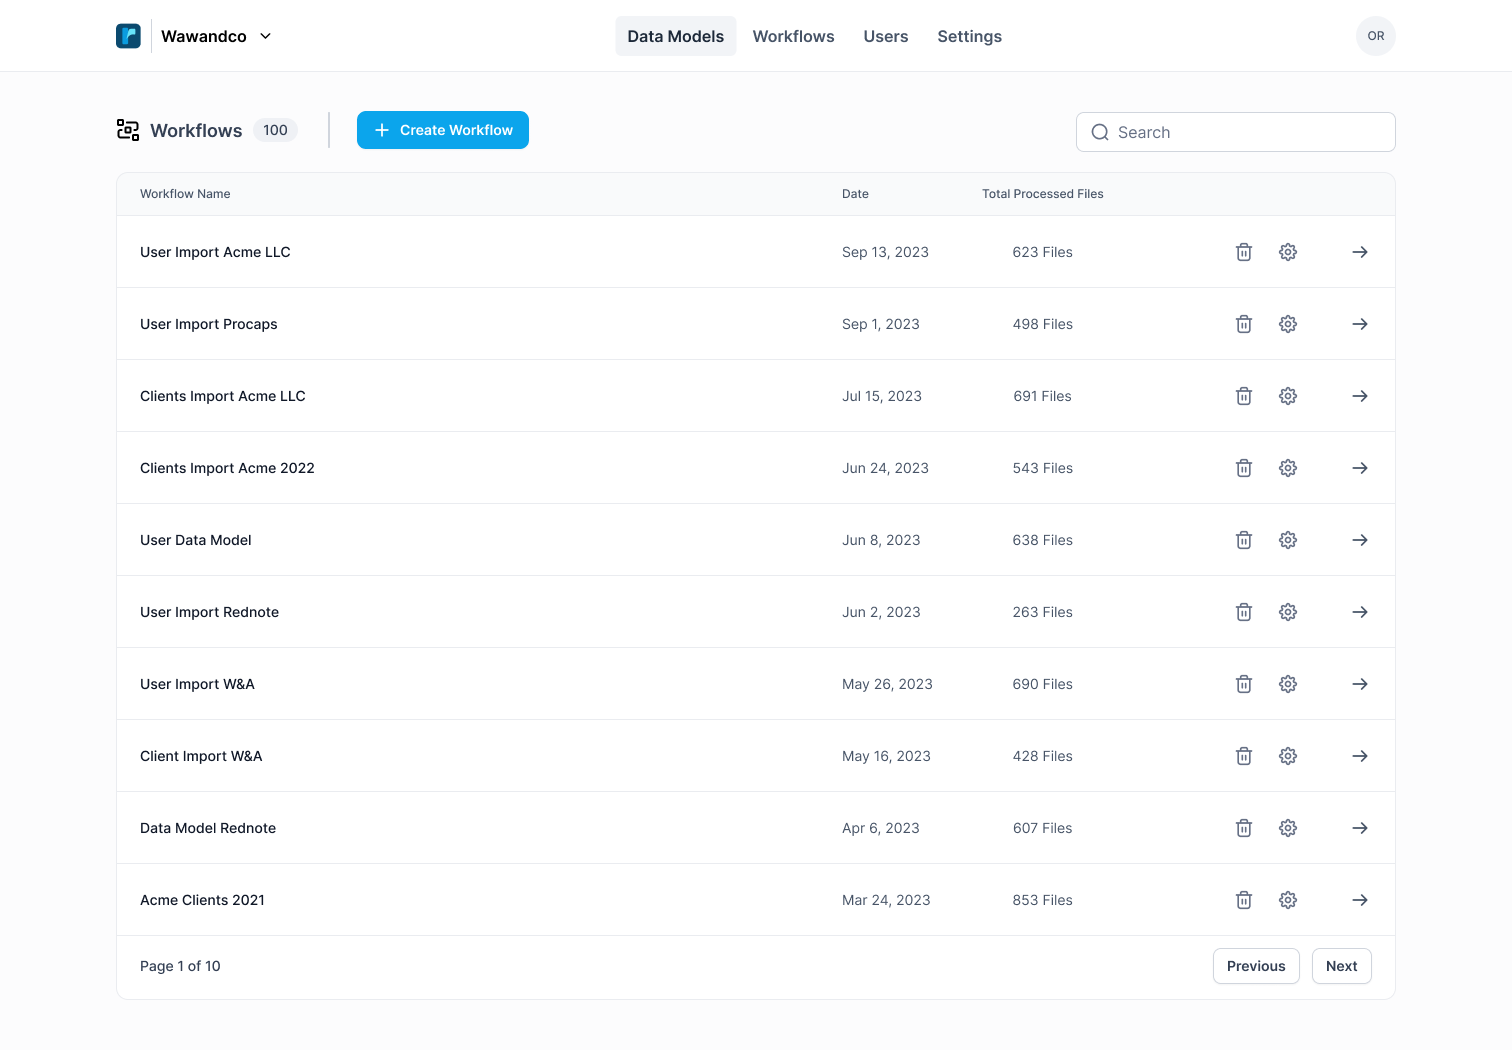Screen dimensions: 1512x1050
Task: Open settings for User Import Procaps
Action: pyautogui.click(x=1288, y=324)
